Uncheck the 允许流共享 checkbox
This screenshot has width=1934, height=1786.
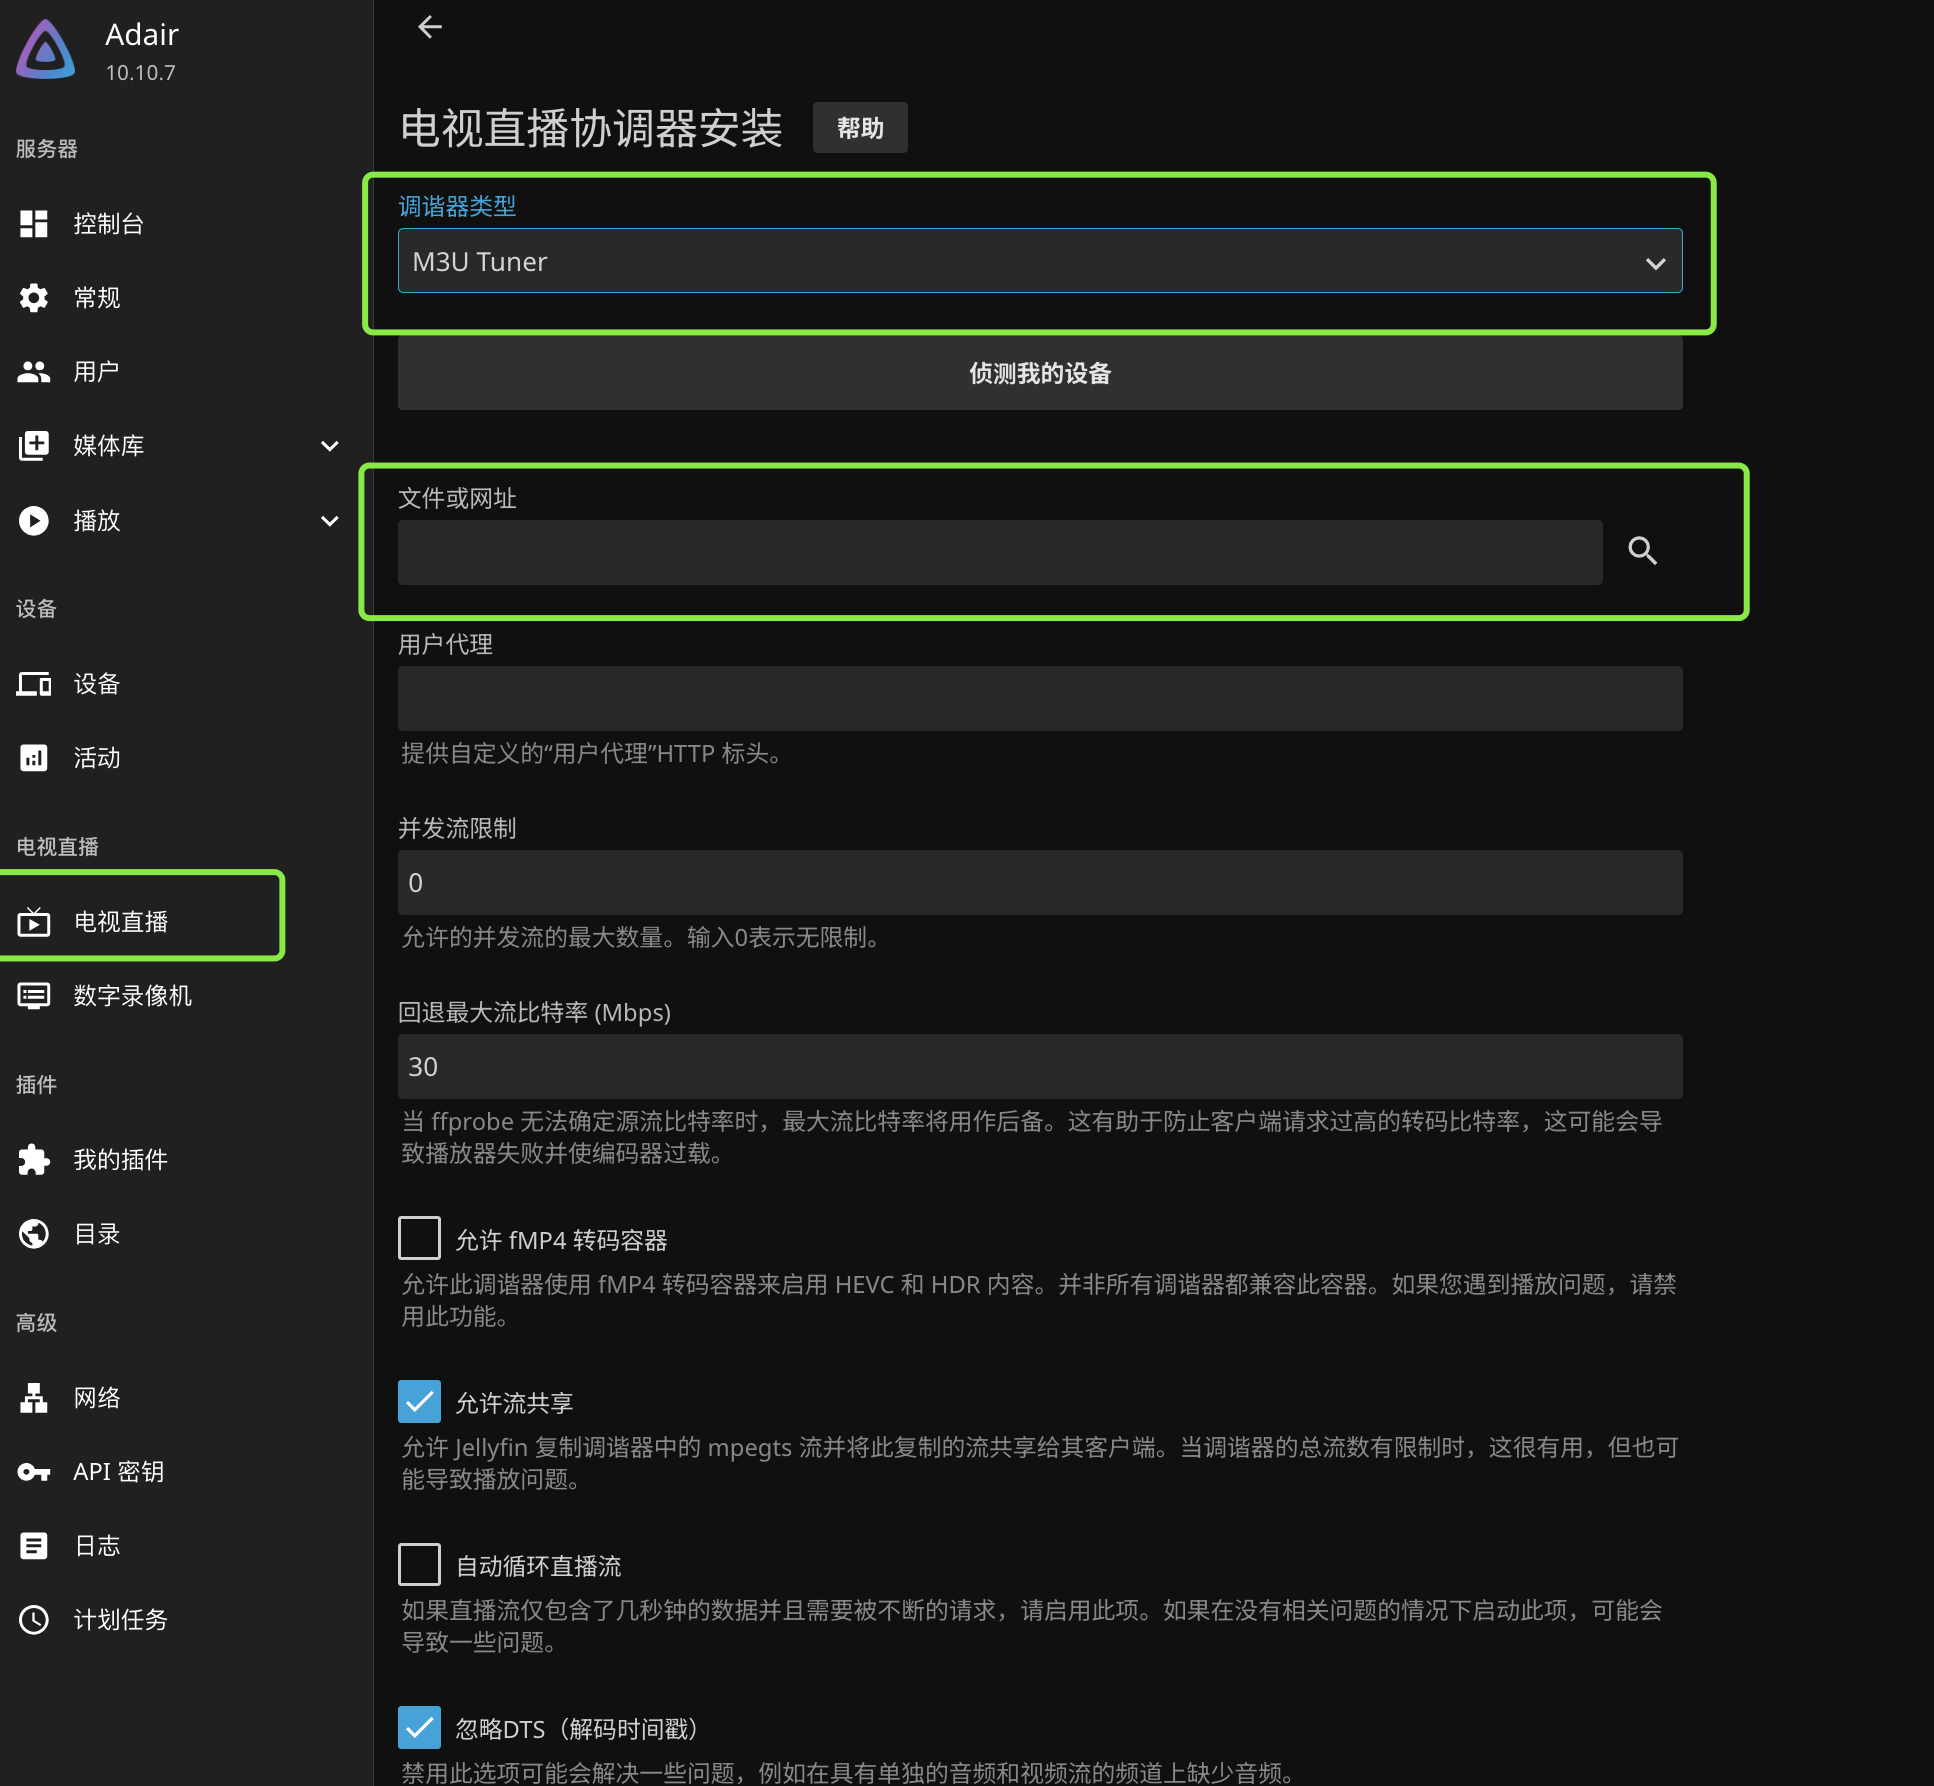click(419, 1401)
